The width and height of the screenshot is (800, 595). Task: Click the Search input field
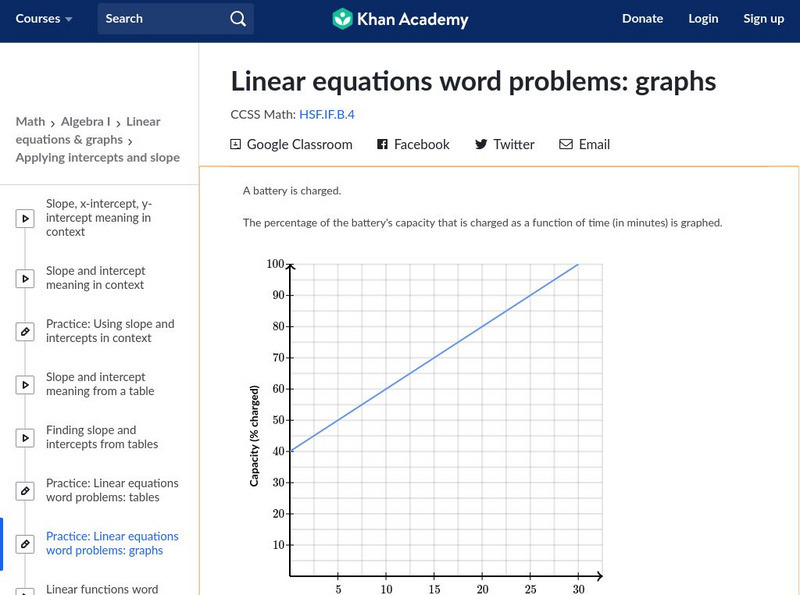pyautogui.click(x=160, y=19)
